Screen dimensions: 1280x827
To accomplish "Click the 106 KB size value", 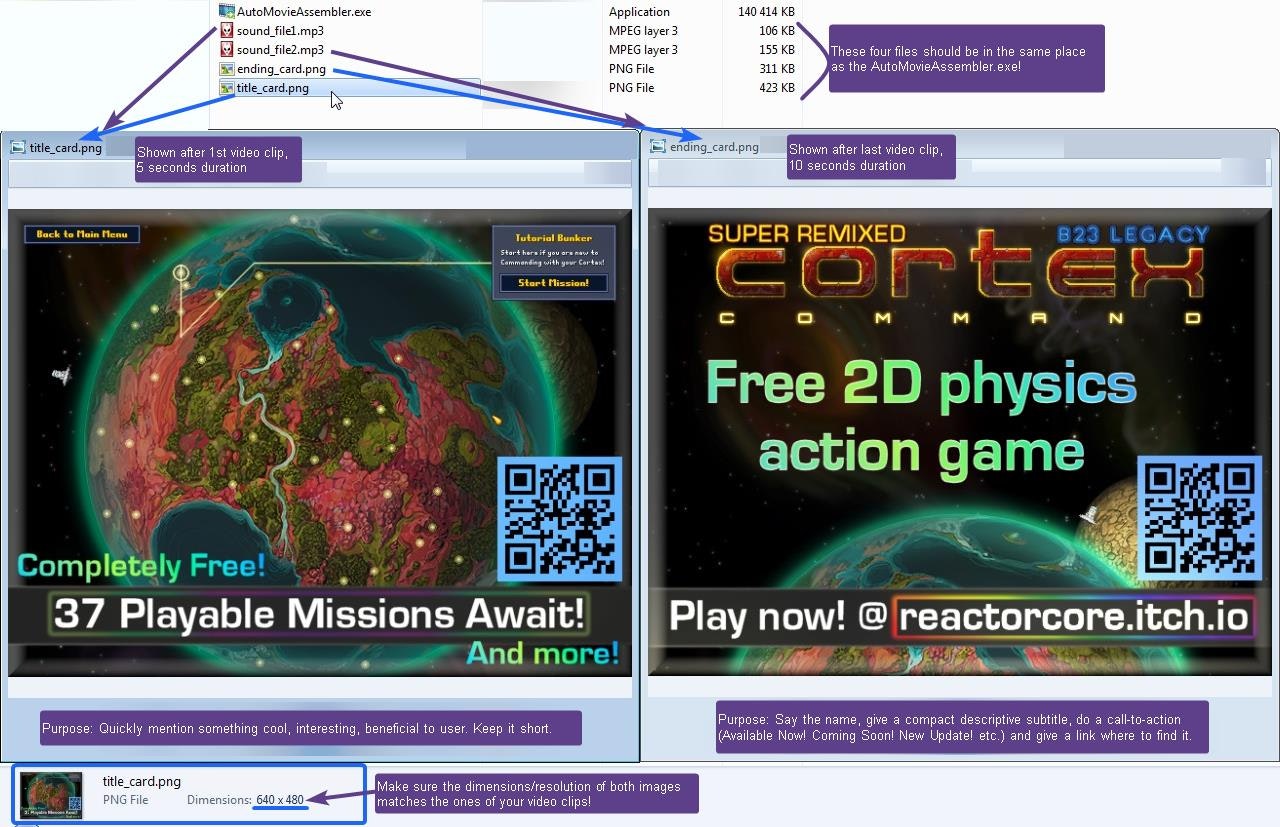I will coord(776,31).
